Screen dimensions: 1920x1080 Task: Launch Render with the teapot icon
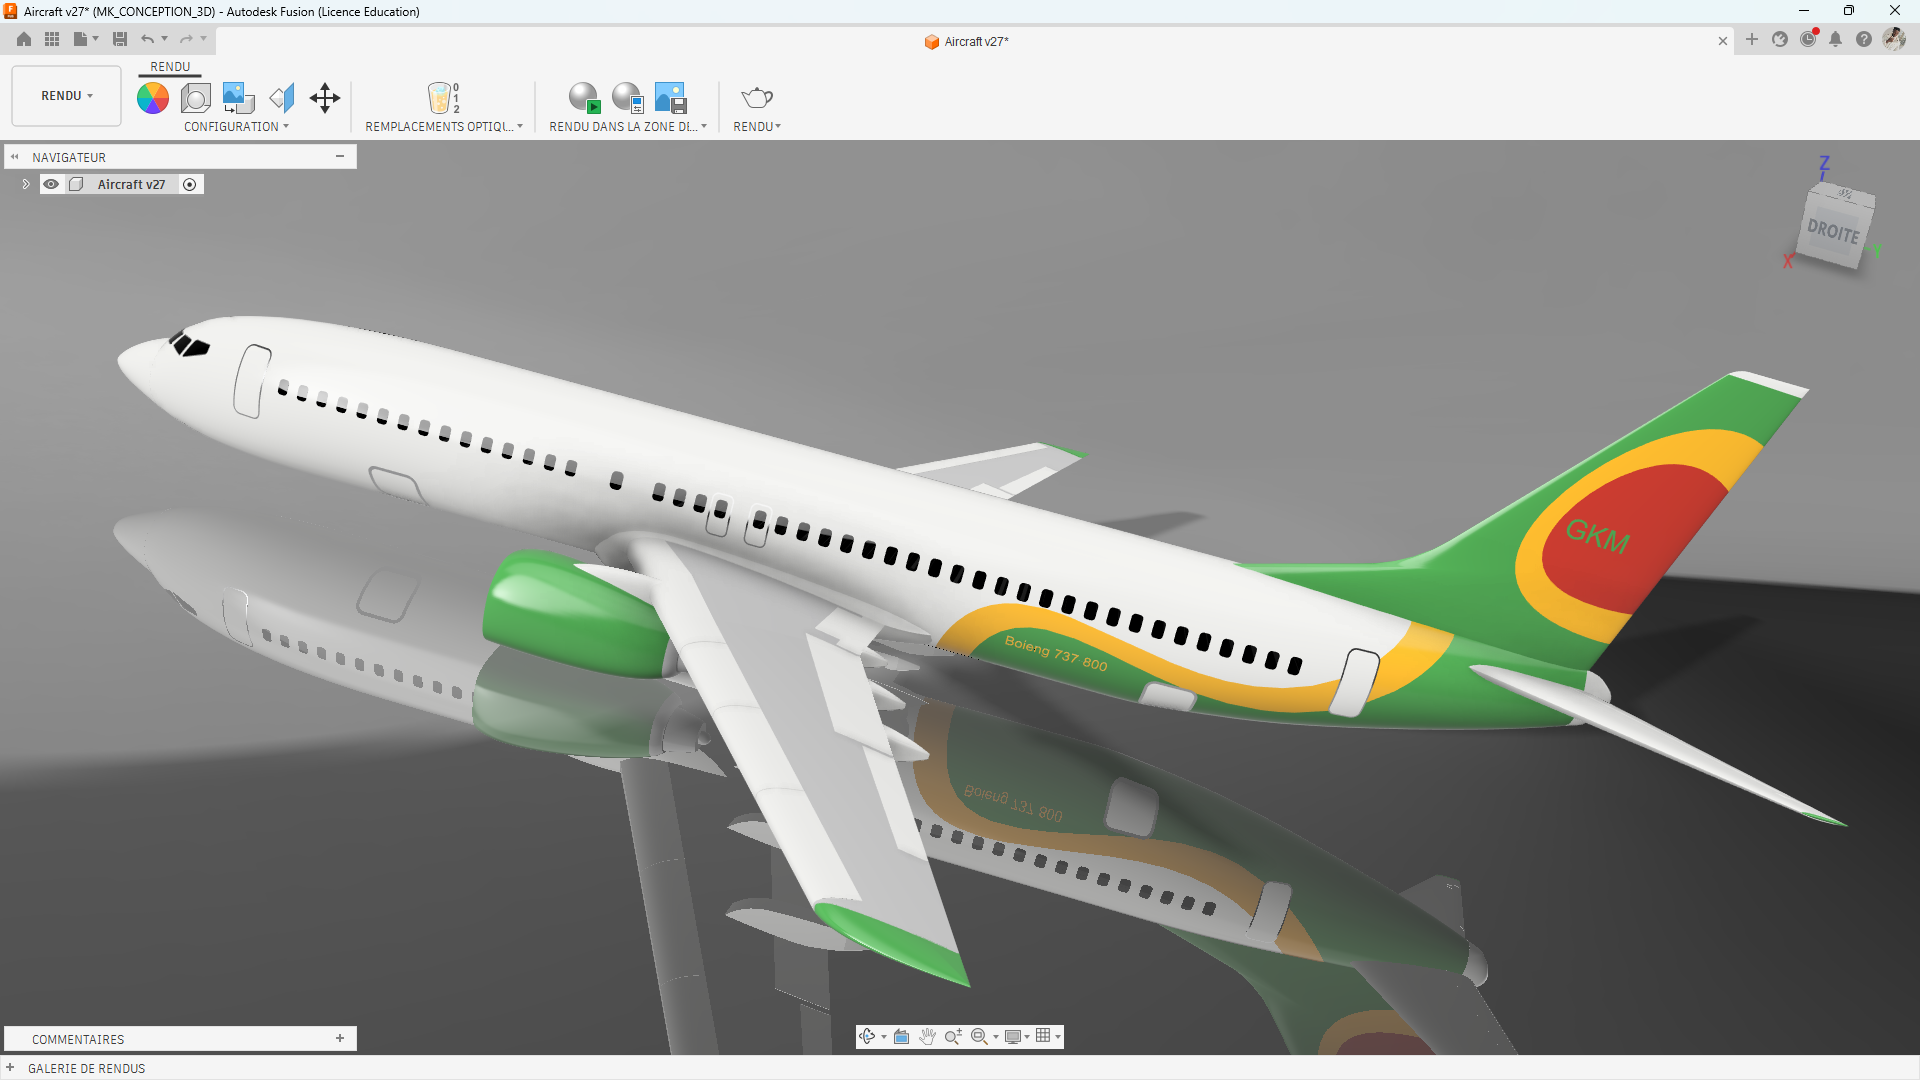pos(757,98)
